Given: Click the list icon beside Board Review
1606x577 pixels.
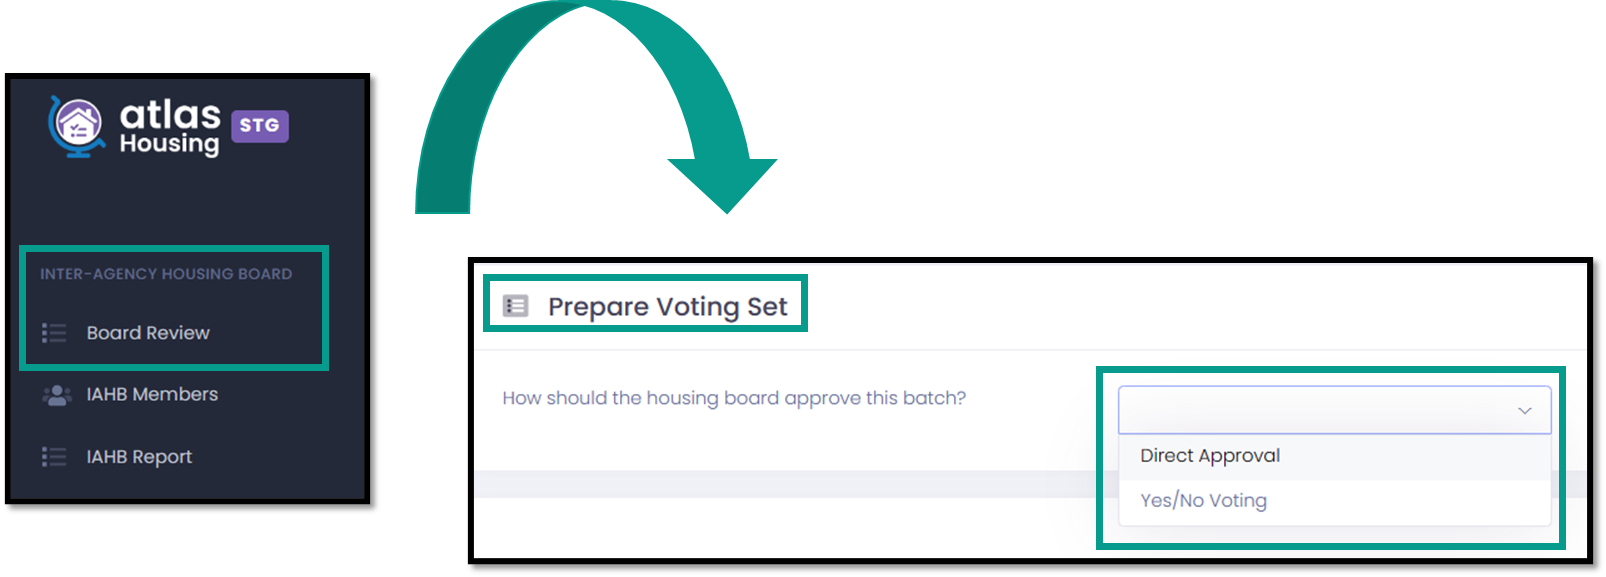Looking at the screenshot, I should click(54, 333).
